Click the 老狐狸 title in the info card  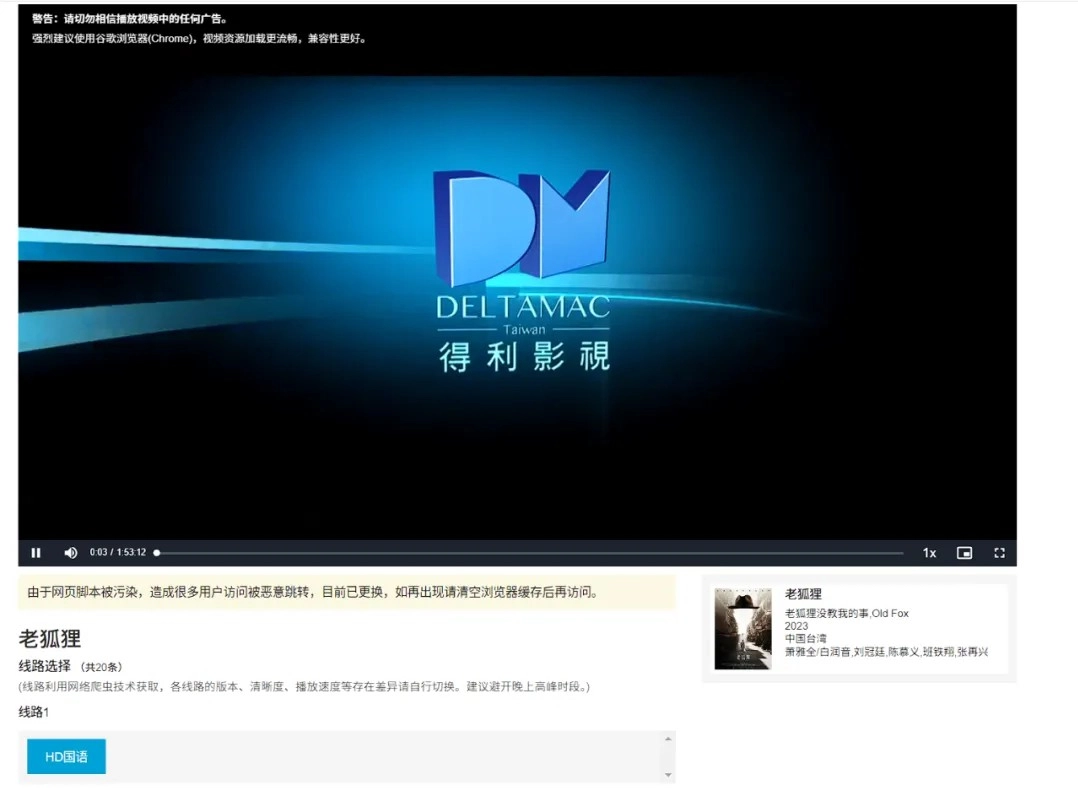(x=803, y=594)
